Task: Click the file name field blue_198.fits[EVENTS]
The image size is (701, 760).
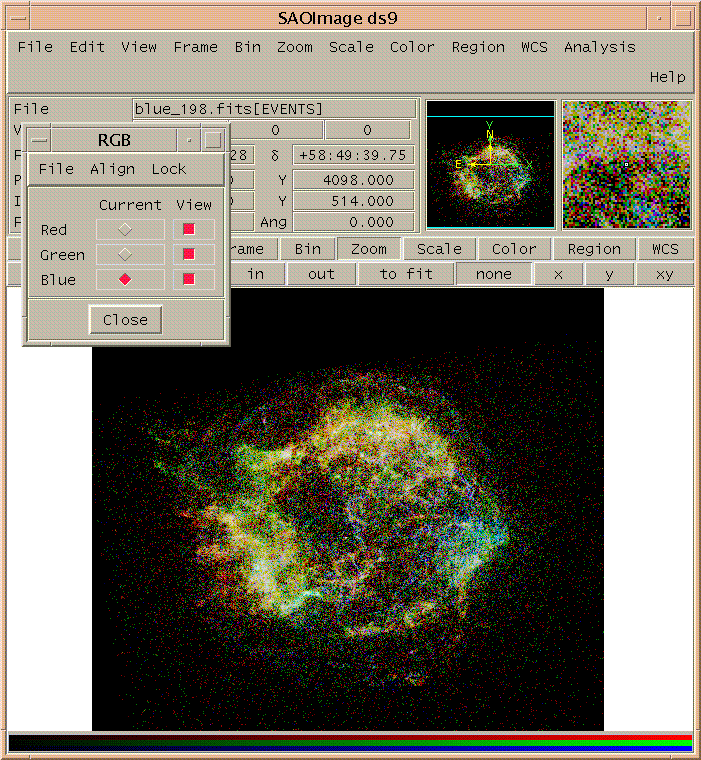Action: click(x=274, y=109)
